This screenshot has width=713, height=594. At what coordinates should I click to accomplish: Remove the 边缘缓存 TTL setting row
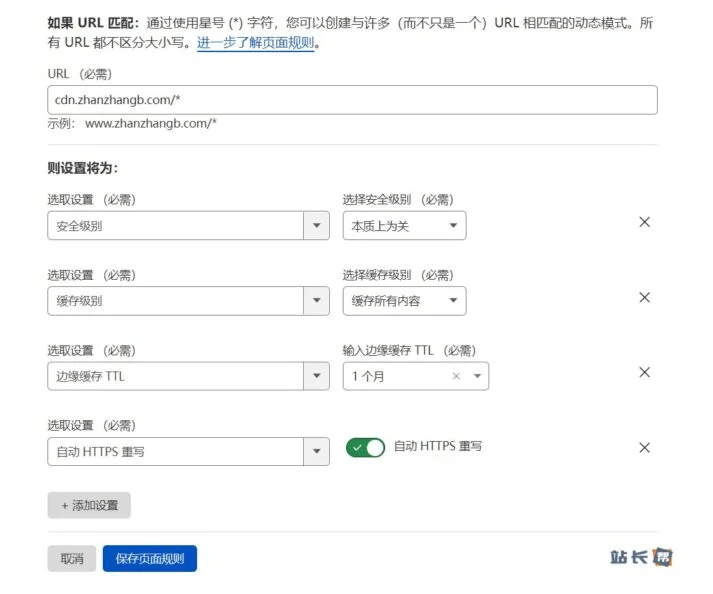pyautogui.click(x=644, y=372)
